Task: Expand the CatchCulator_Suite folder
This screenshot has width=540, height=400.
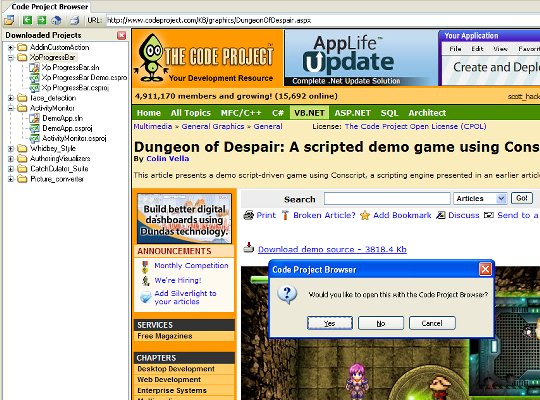Action: 11,169
